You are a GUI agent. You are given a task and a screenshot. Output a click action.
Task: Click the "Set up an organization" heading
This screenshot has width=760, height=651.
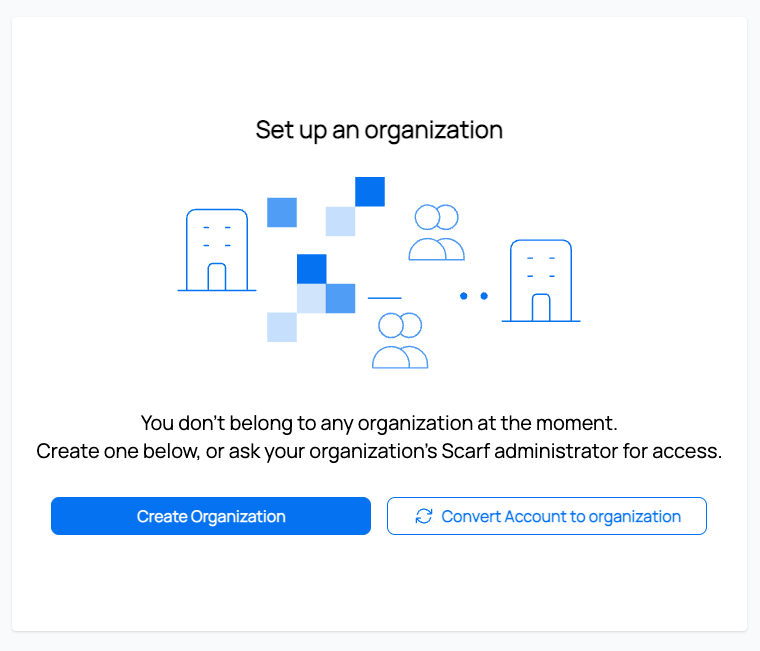click(x=379, y=130)
